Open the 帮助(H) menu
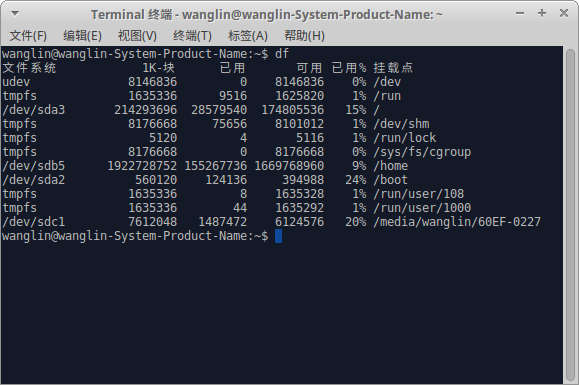 (x=304, y=36)
